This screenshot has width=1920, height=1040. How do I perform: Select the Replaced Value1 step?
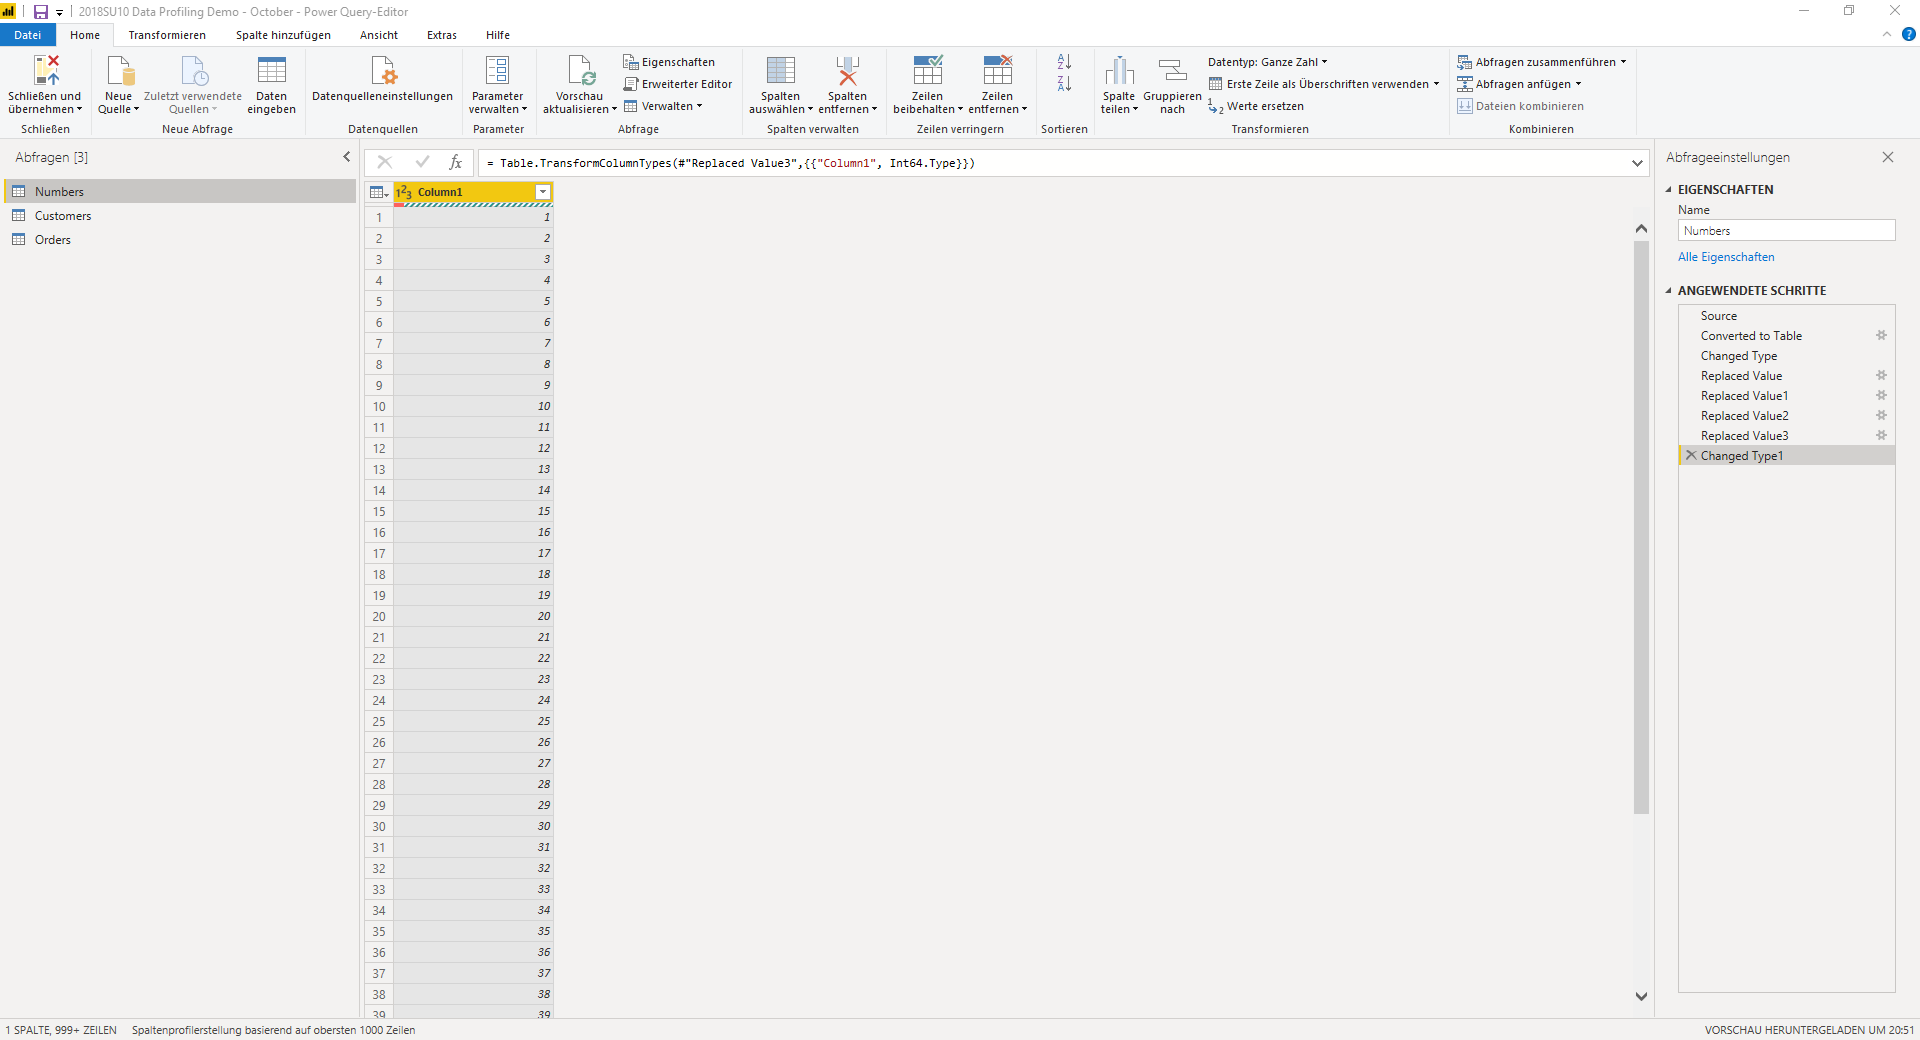(x=1787, y=396)
